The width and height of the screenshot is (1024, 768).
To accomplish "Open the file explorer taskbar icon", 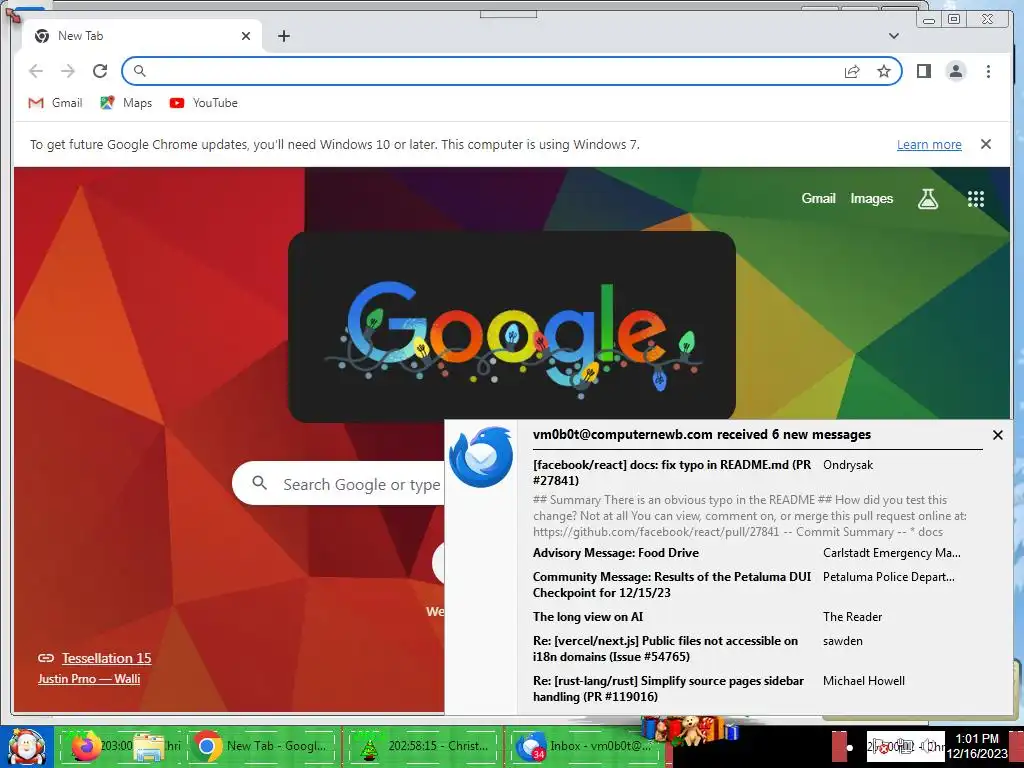I will pyautogui.click(x=149, y=746).
